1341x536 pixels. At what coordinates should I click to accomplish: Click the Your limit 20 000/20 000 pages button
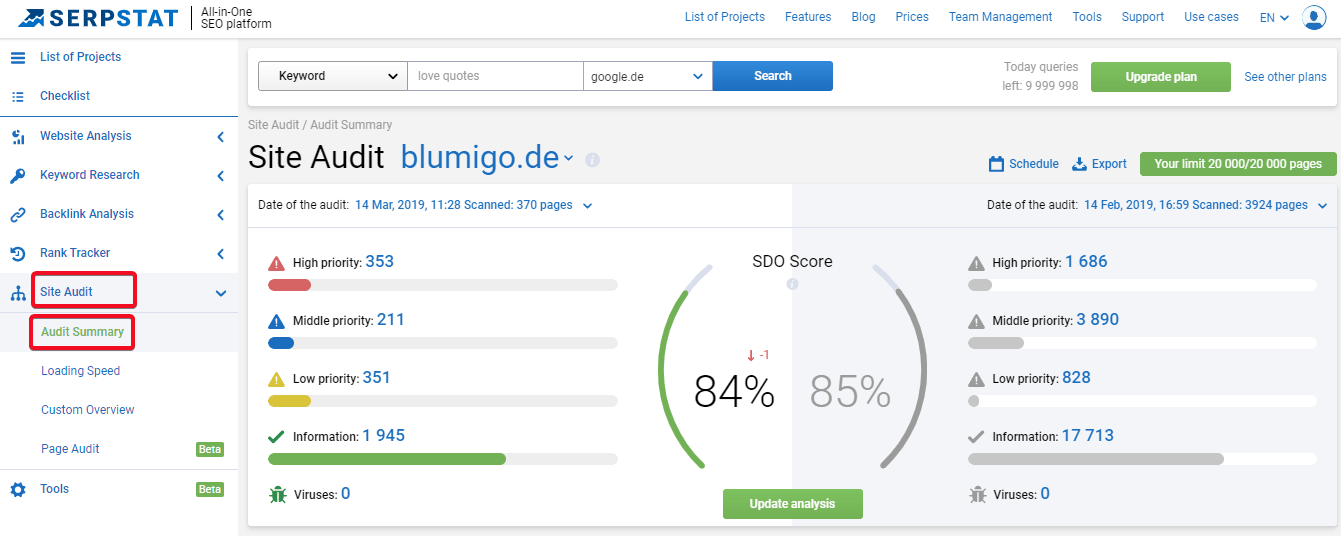[1238, 164]
